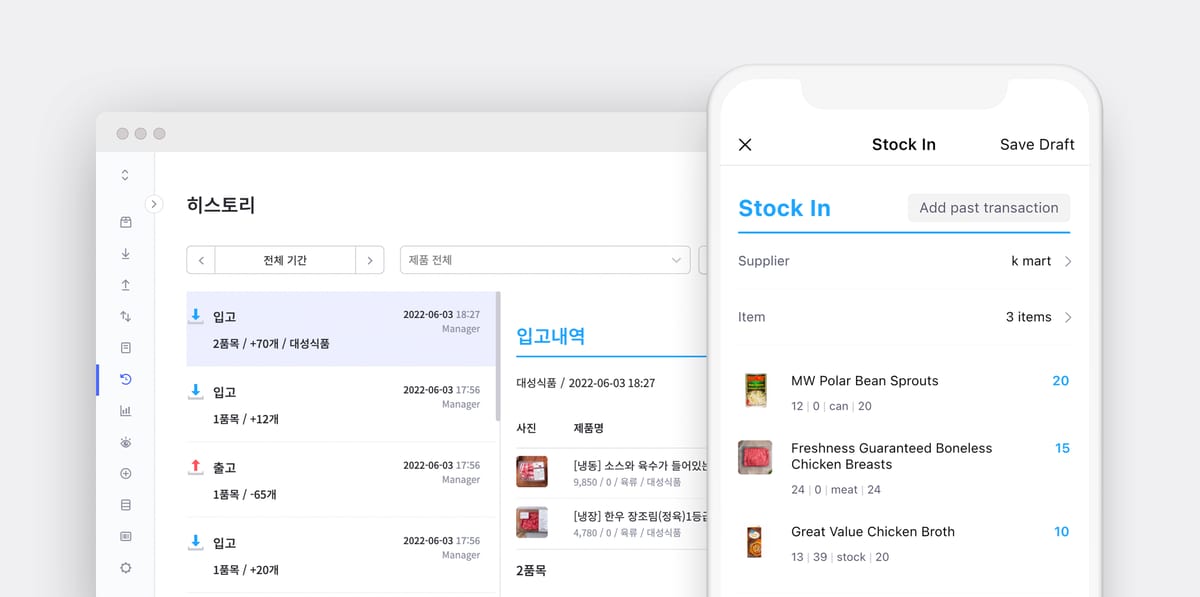Image resolution: width=1200 pixels, height=597 pixels.
Task: Open the bar chart analytics icon in sidebar
Action: (x=125, y=410)
